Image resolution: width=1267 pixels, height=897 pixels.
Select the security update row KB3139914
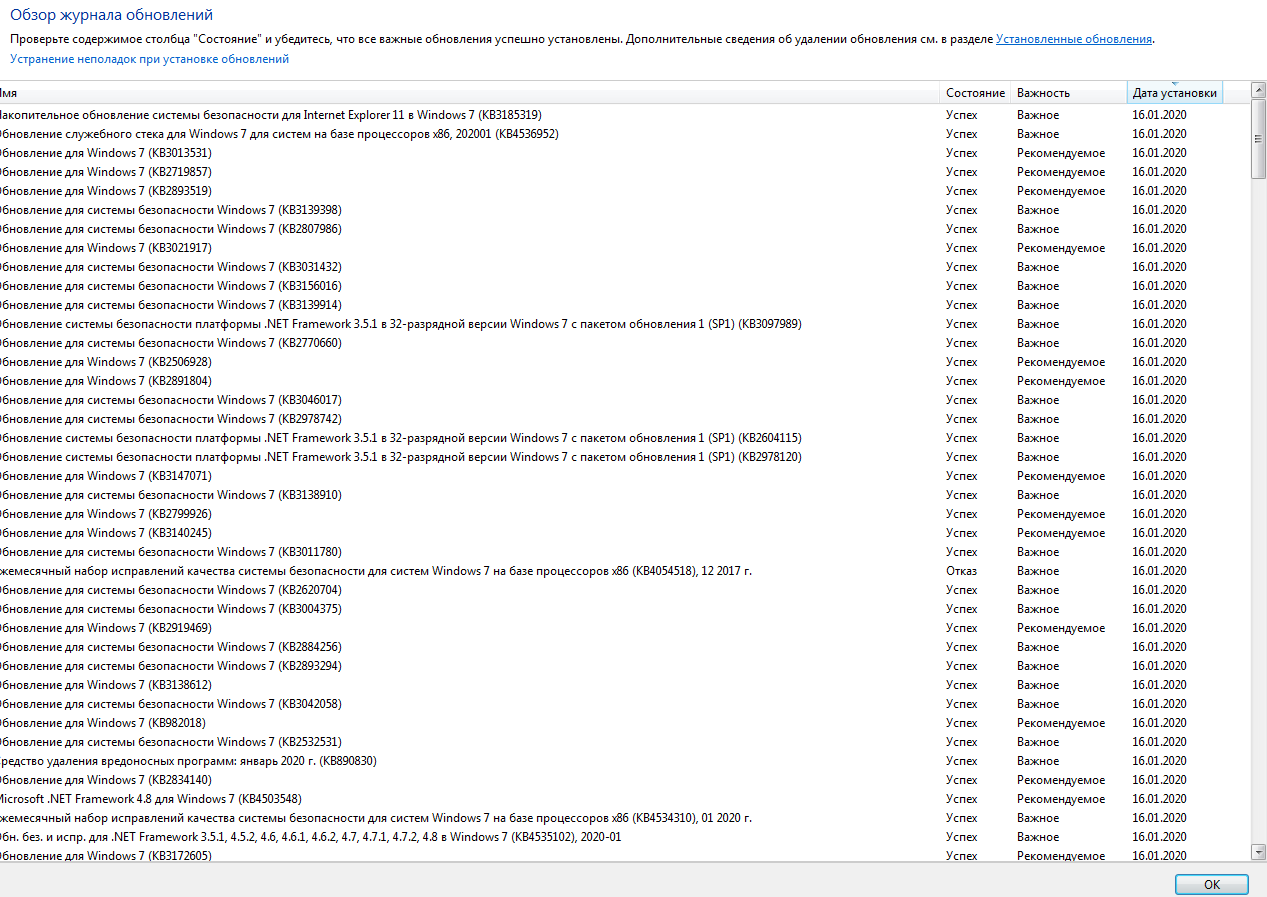(625, 305)
